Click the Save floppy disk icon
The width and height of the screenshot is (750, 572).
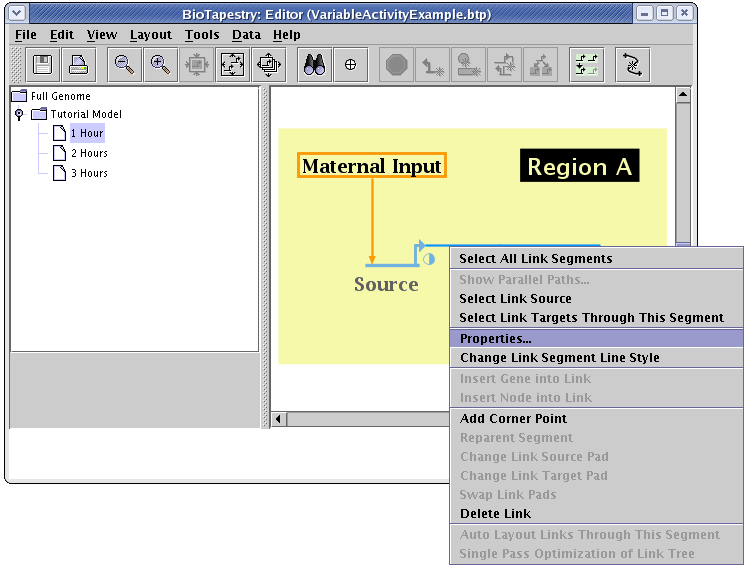pos(43,65)
